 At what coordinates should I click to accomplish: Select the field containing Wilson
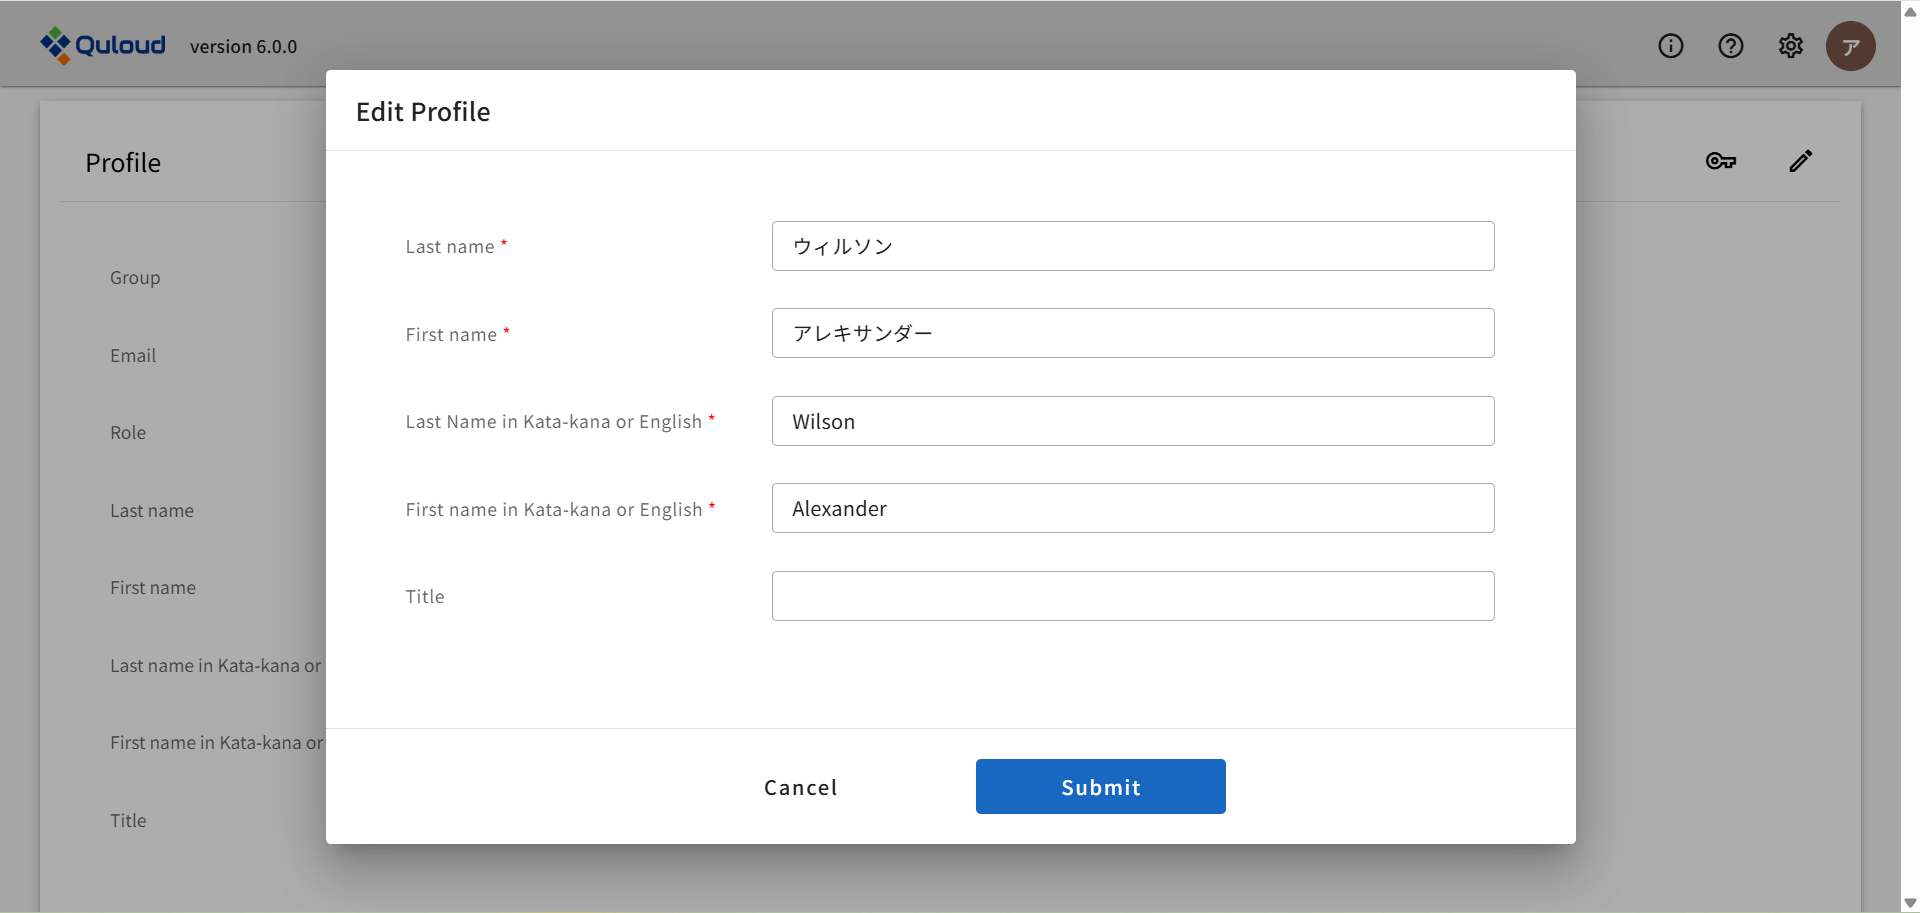point(1132,421)
